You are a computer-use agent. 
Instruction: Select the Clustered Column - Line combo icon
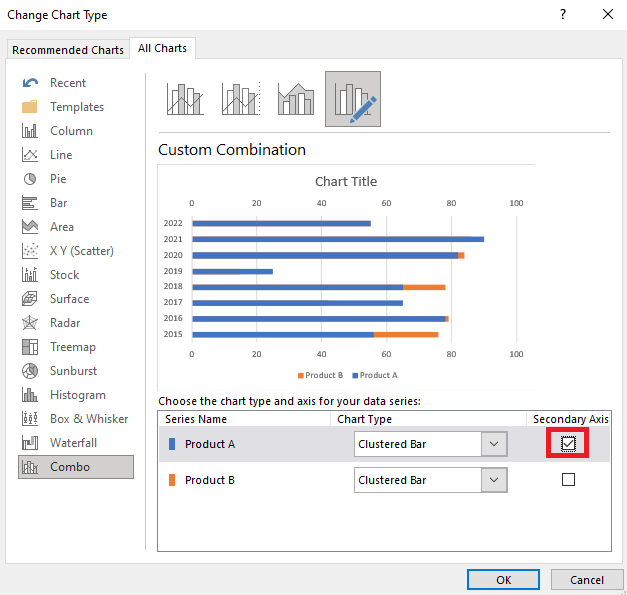[185, 99]
